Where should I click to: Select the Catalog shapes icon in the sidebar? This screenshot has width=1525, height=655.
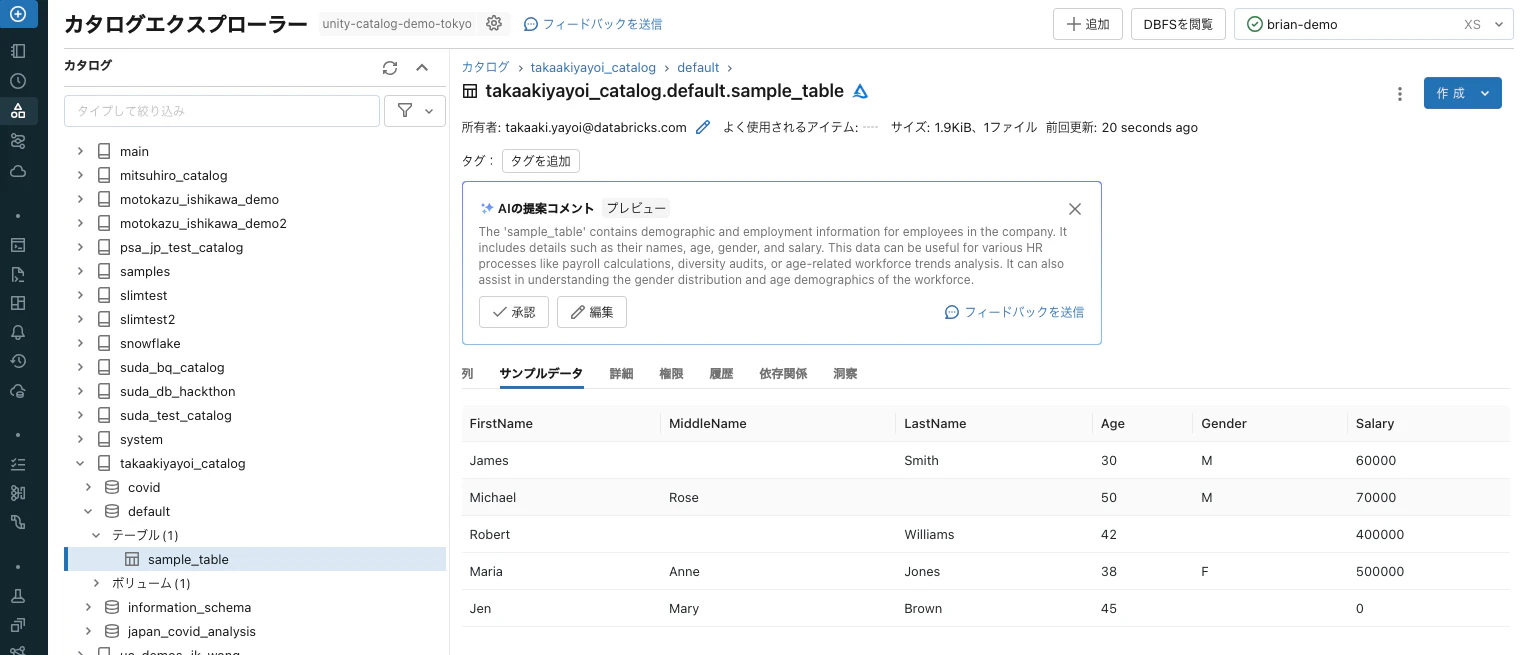tap(18, 111)
